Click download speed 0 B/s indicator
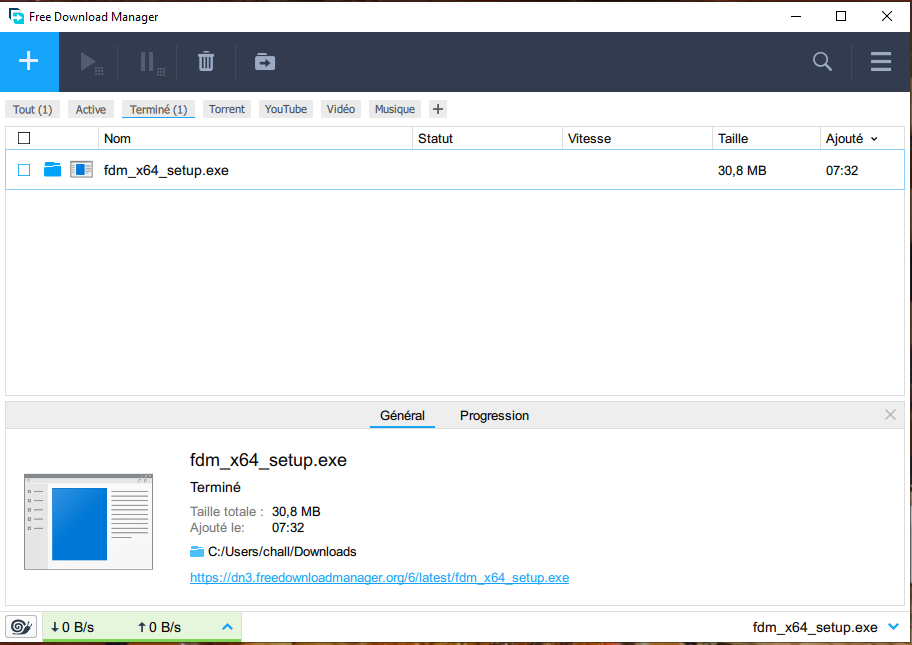912x645 pixels. pyautogui.click(x=72, y=627)
